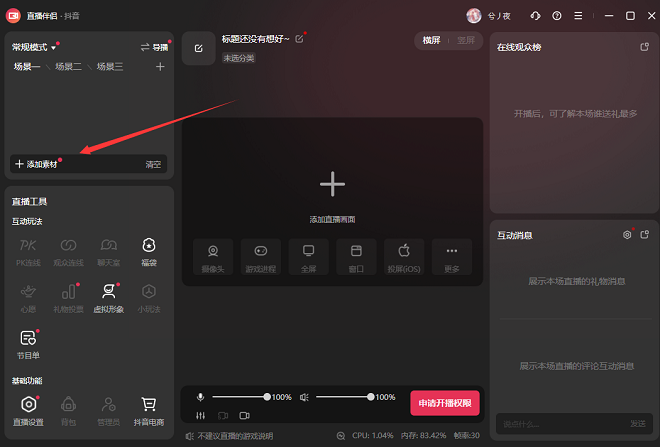The height and width of the screenshot is (447, 660).
Task: Select the 场景一 scene tab
Action: pyautogui.click(x=27, y=67)
